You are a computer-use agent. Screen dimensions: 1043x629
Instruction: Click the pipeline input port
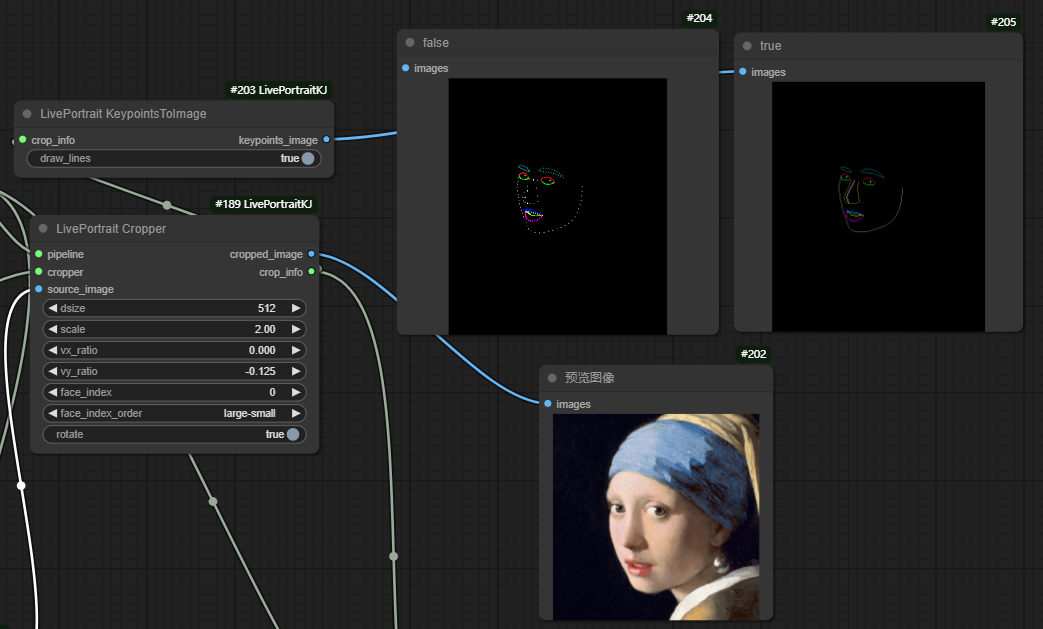pyautogui.click(x=38, y=254)
